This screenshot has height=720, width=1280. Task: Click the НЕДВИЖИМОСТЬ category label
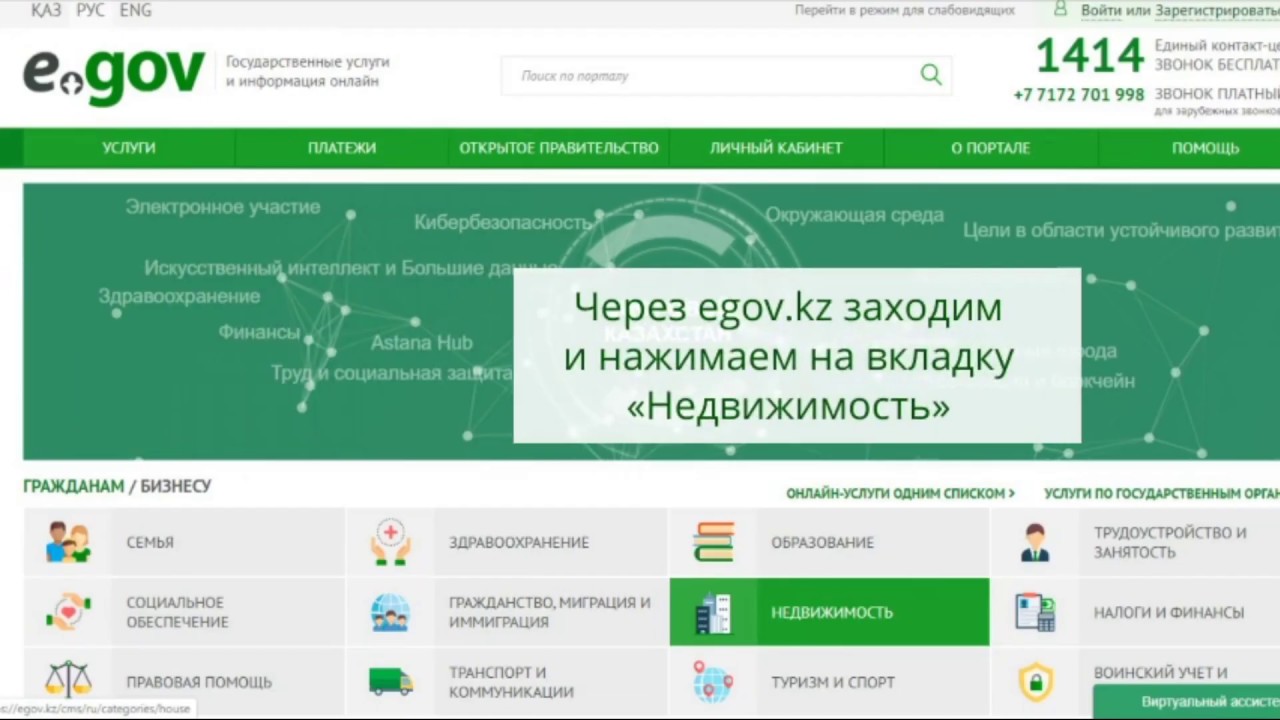coord(832,612)
